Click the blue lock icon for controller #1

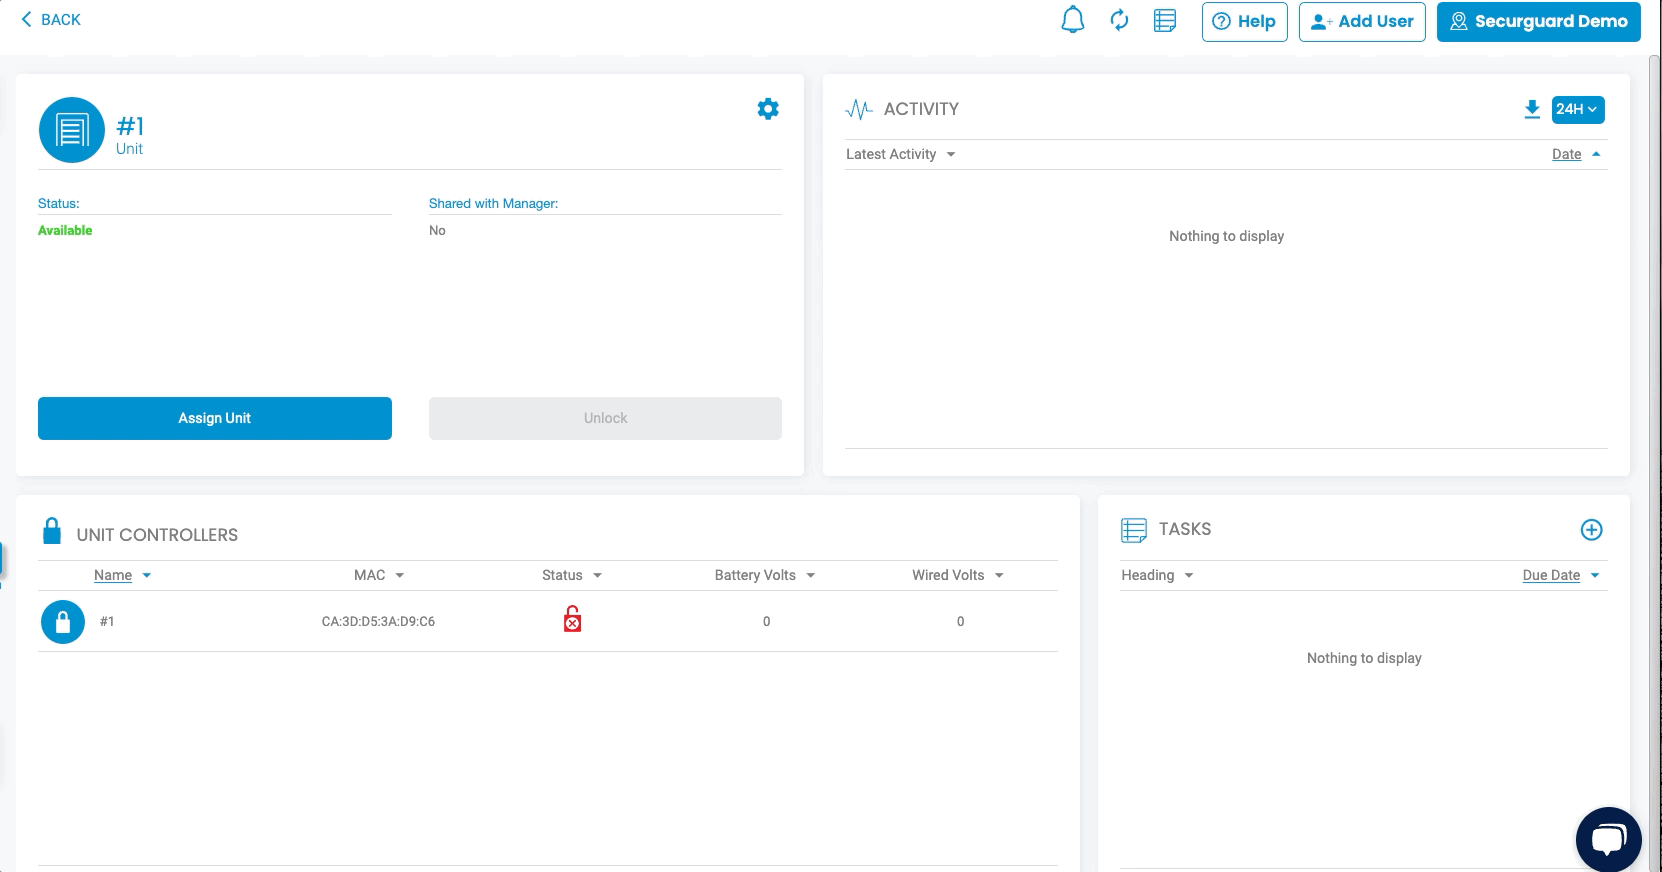pos(62,622)
